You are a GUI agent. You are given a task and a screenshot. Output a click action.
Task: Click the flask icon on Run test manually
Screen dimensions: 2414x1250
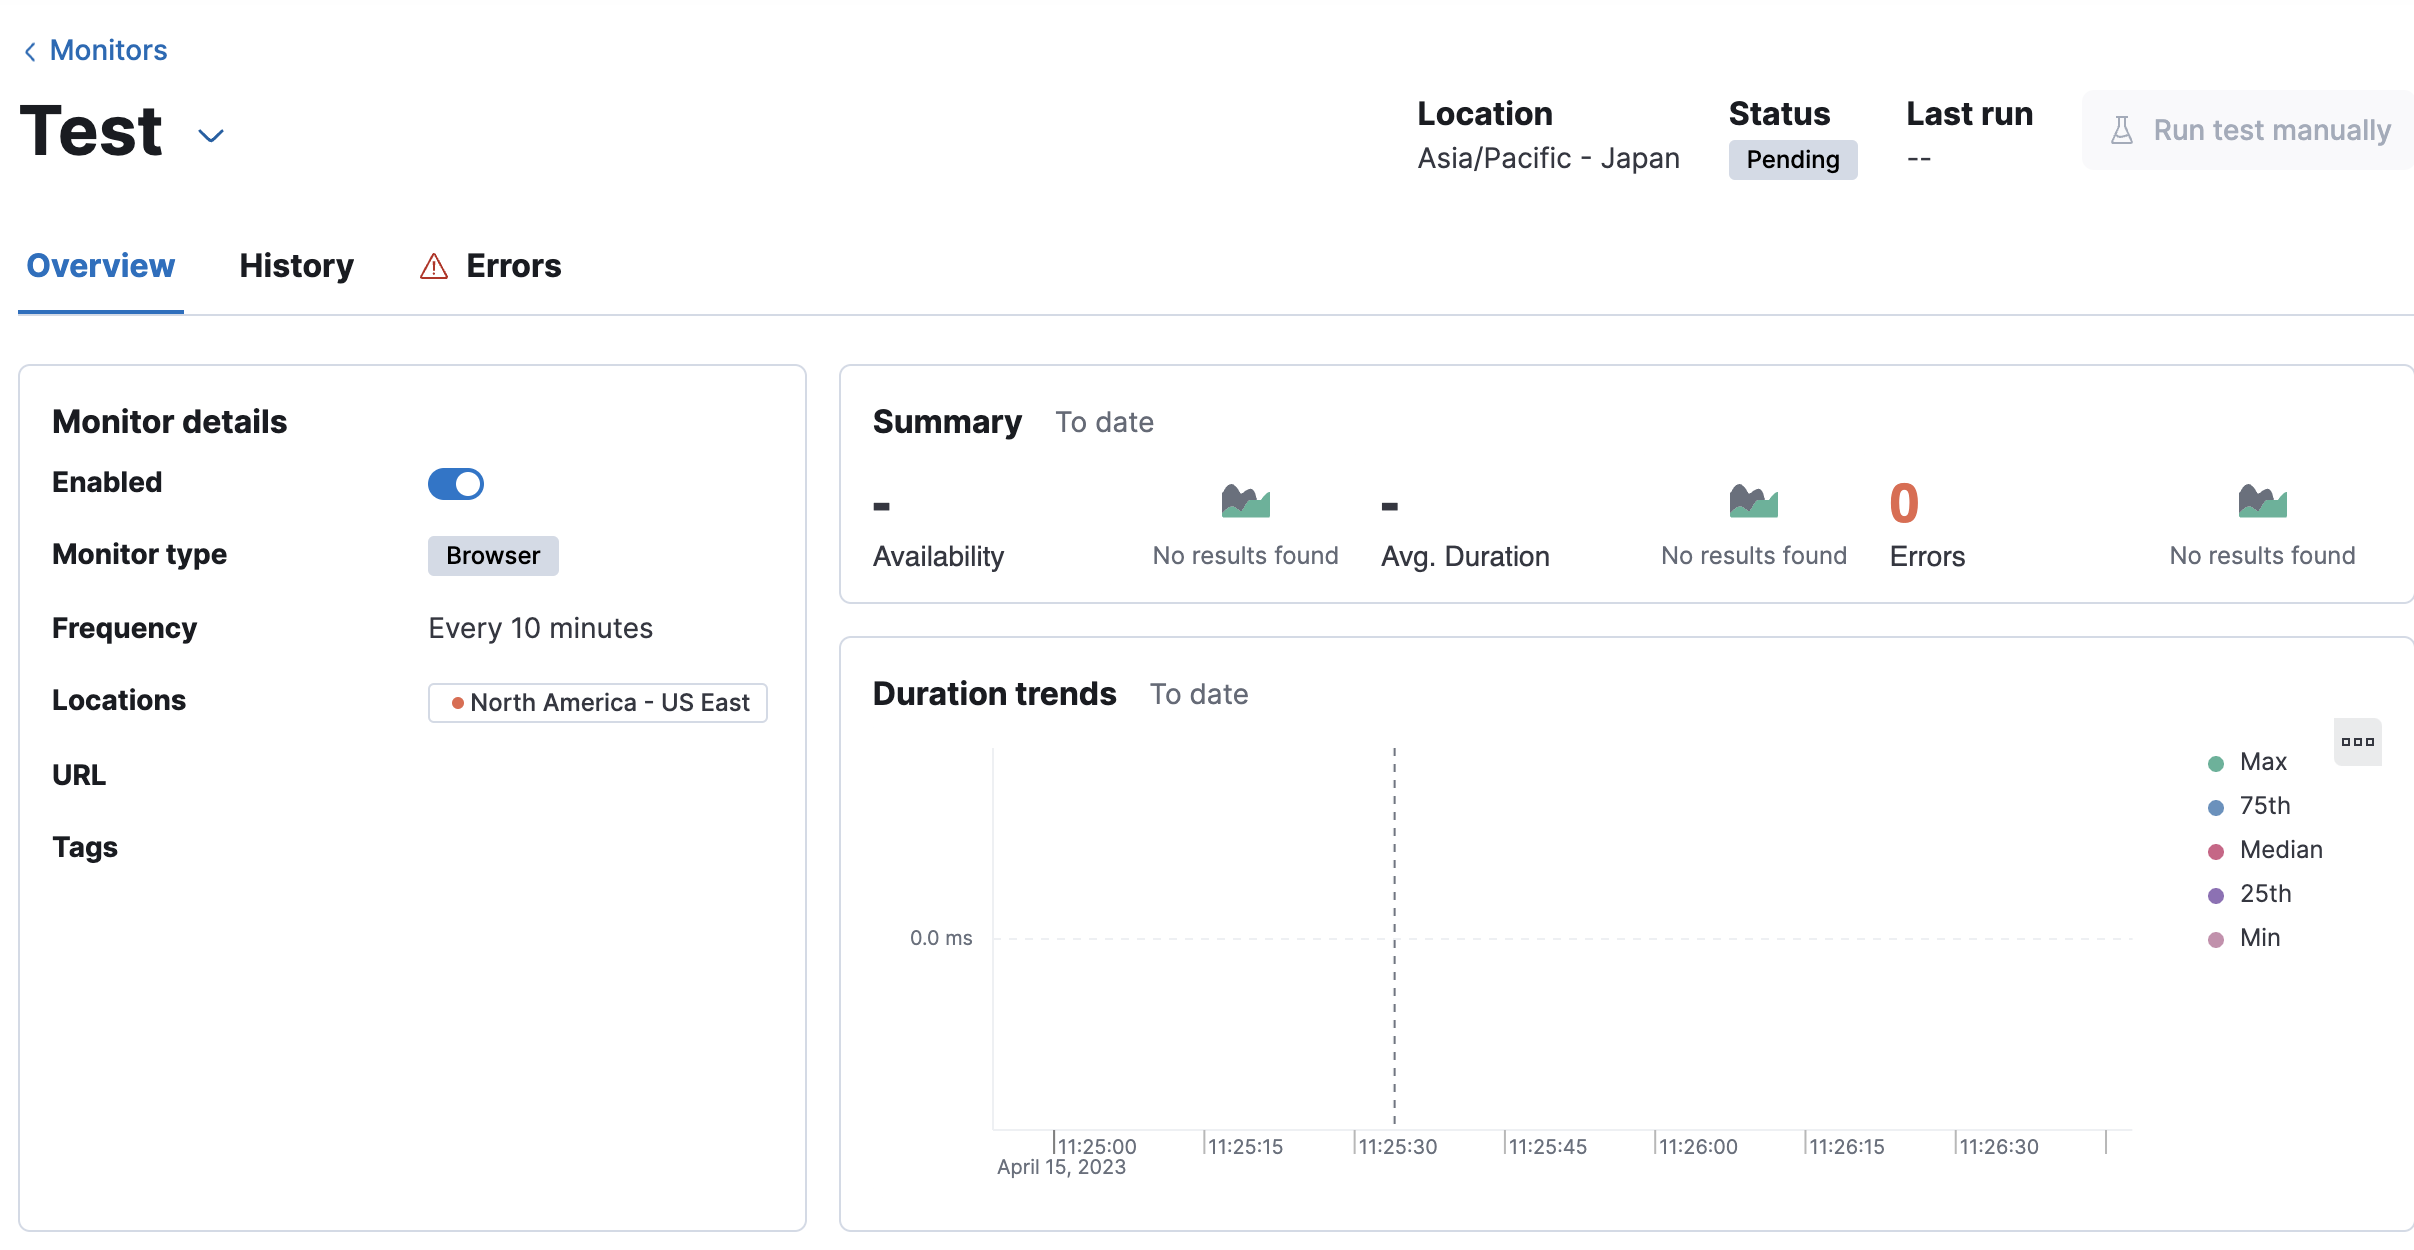(2123, 129)
